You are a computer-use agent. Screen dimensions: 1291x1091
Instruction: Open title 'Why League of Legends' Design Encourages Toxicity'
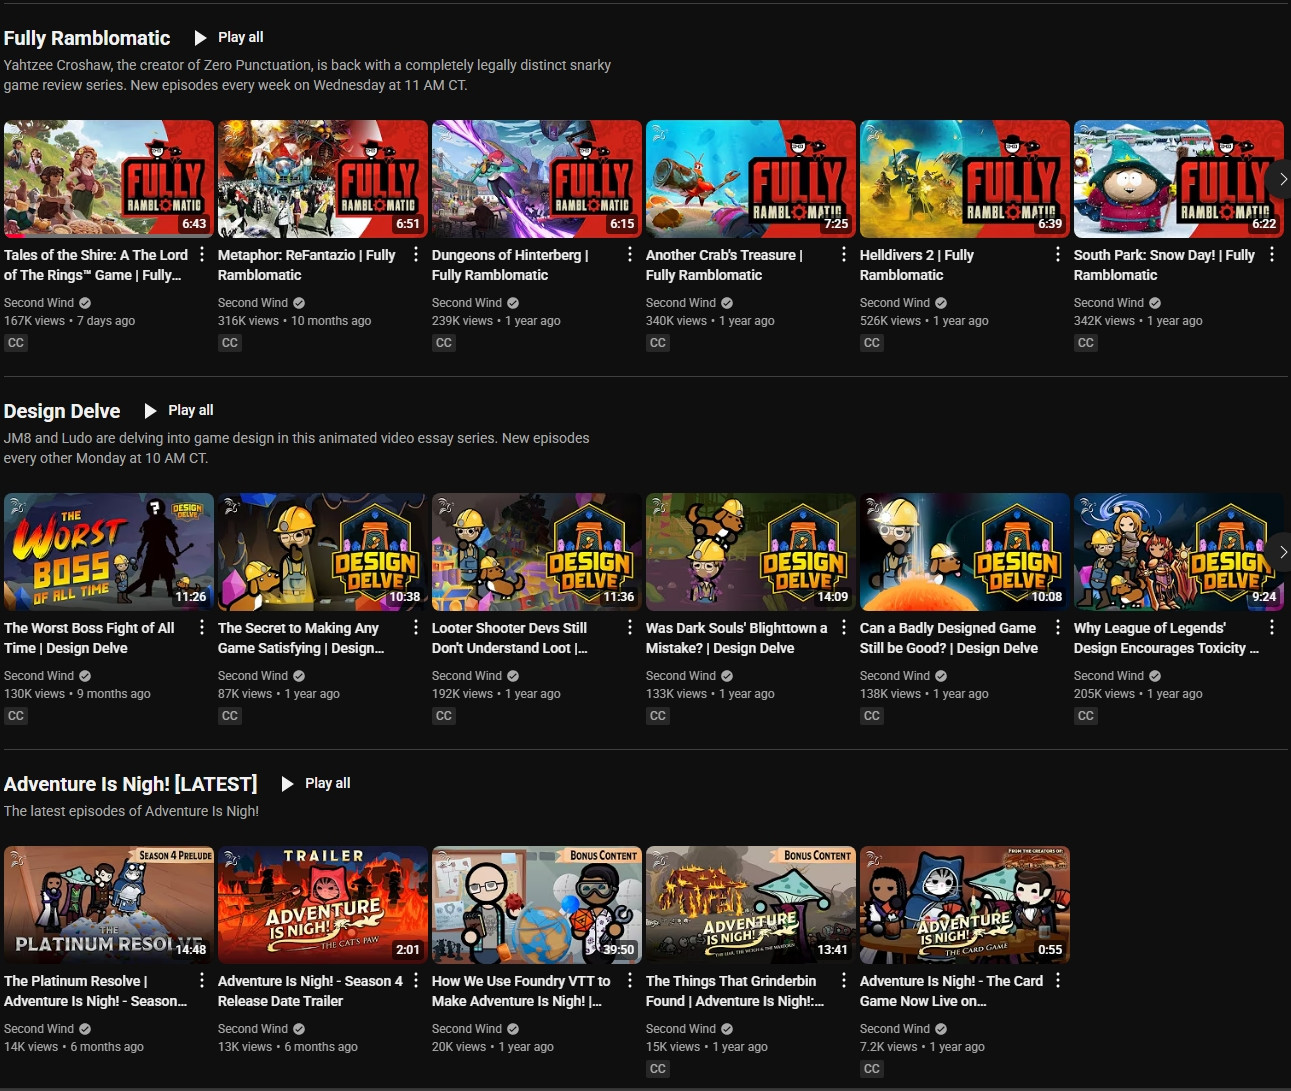pos(1166,638)
